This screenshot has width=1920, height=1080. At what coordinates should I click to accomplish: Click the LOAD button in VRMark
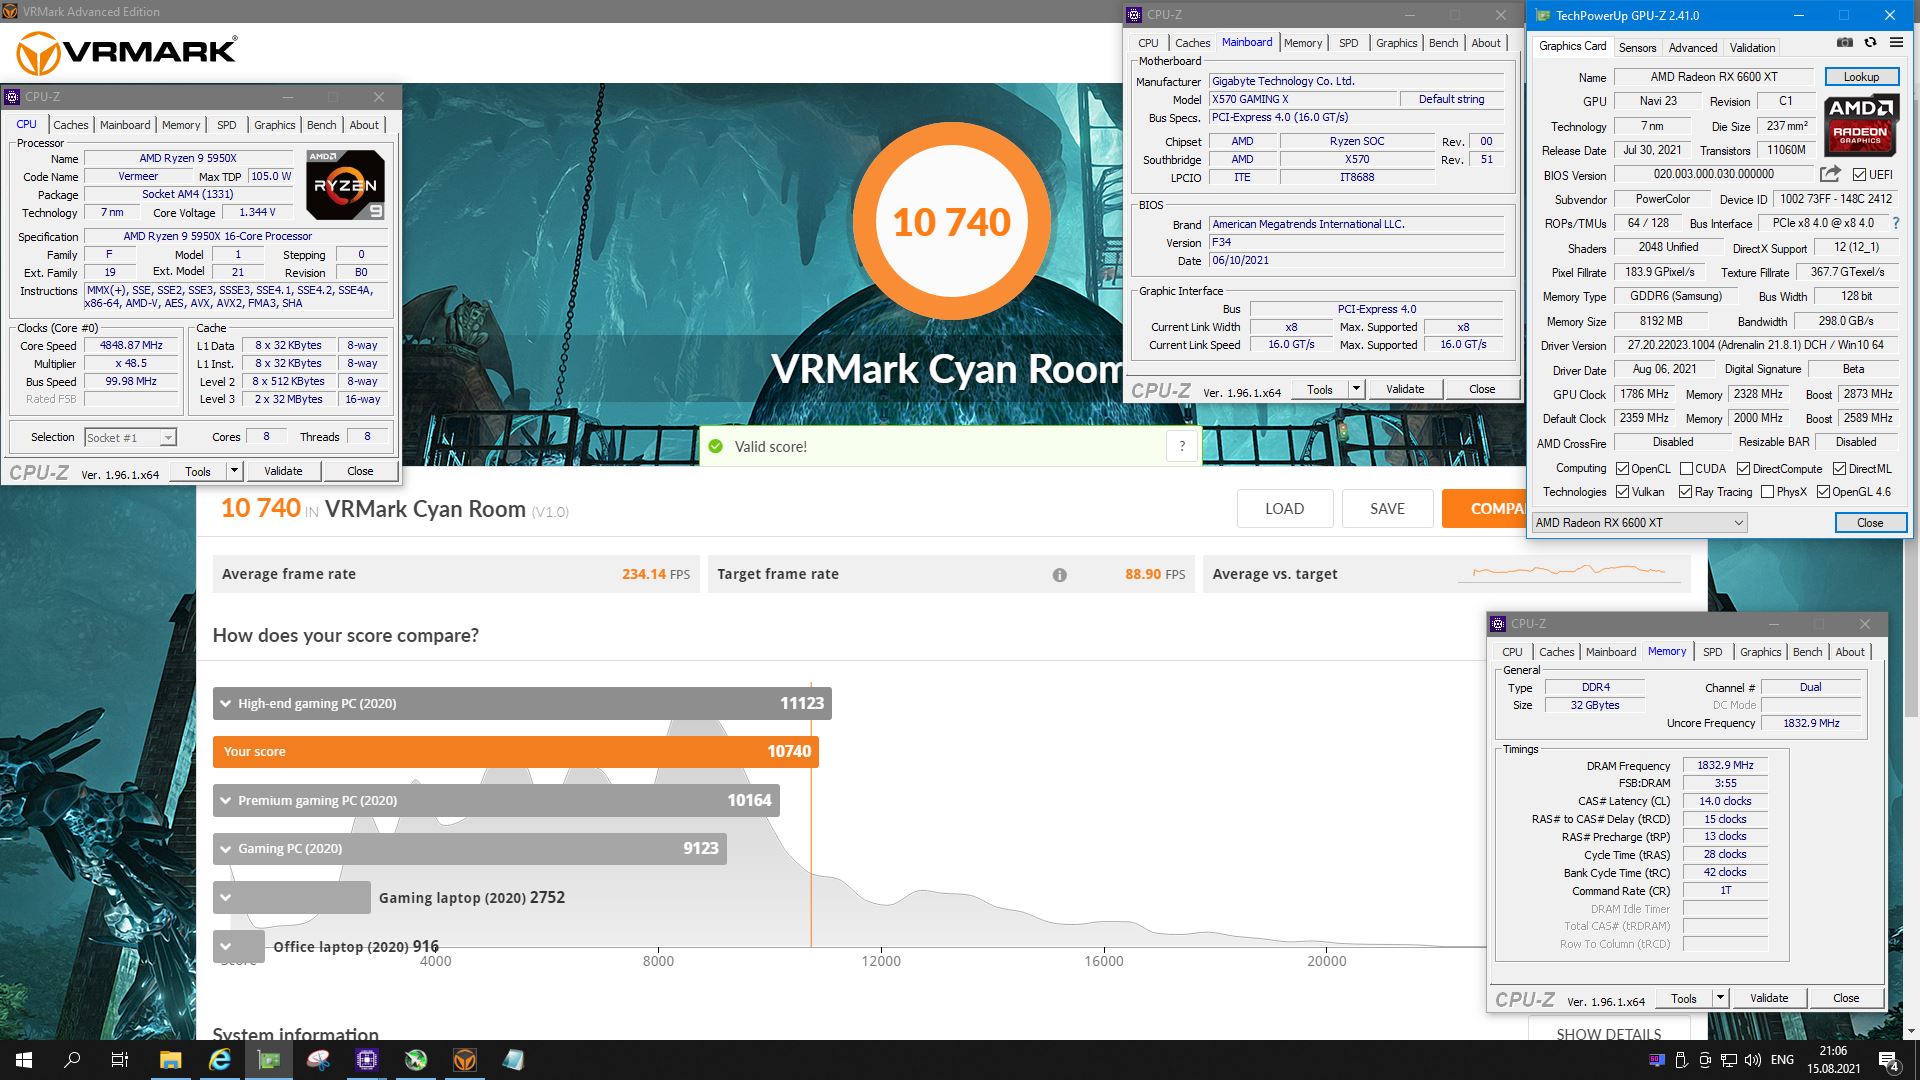(1284, 509)
